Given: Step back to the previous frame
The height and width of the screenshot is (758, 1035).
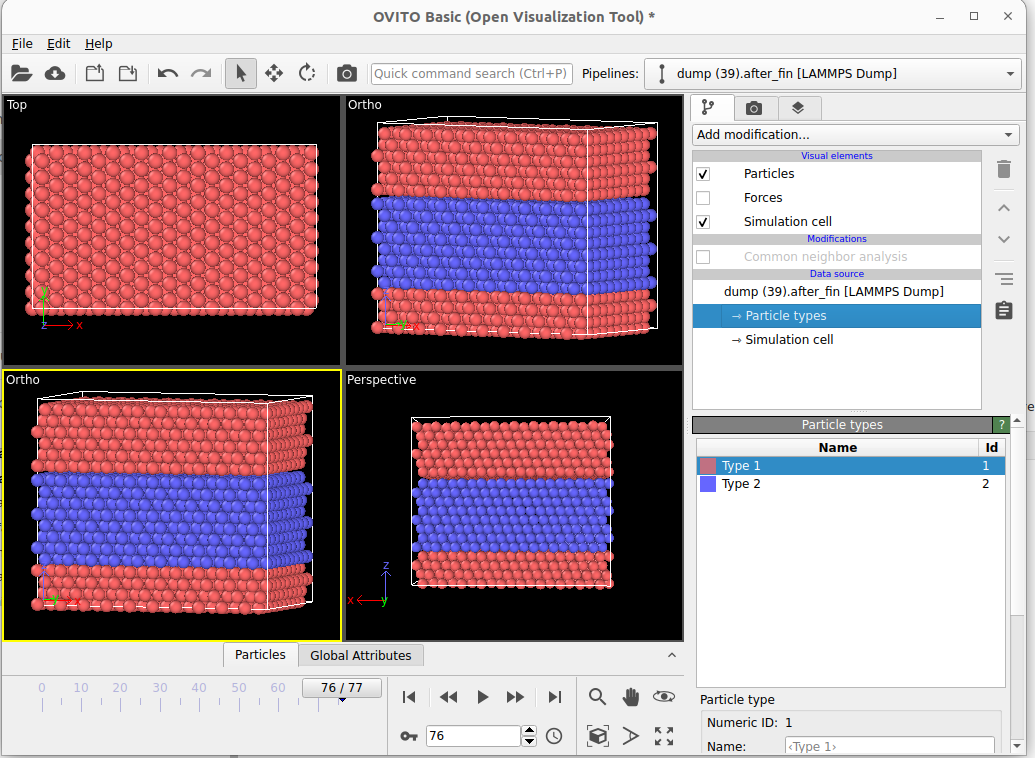Looking at the screenshot, I should [x=448, y=697].
